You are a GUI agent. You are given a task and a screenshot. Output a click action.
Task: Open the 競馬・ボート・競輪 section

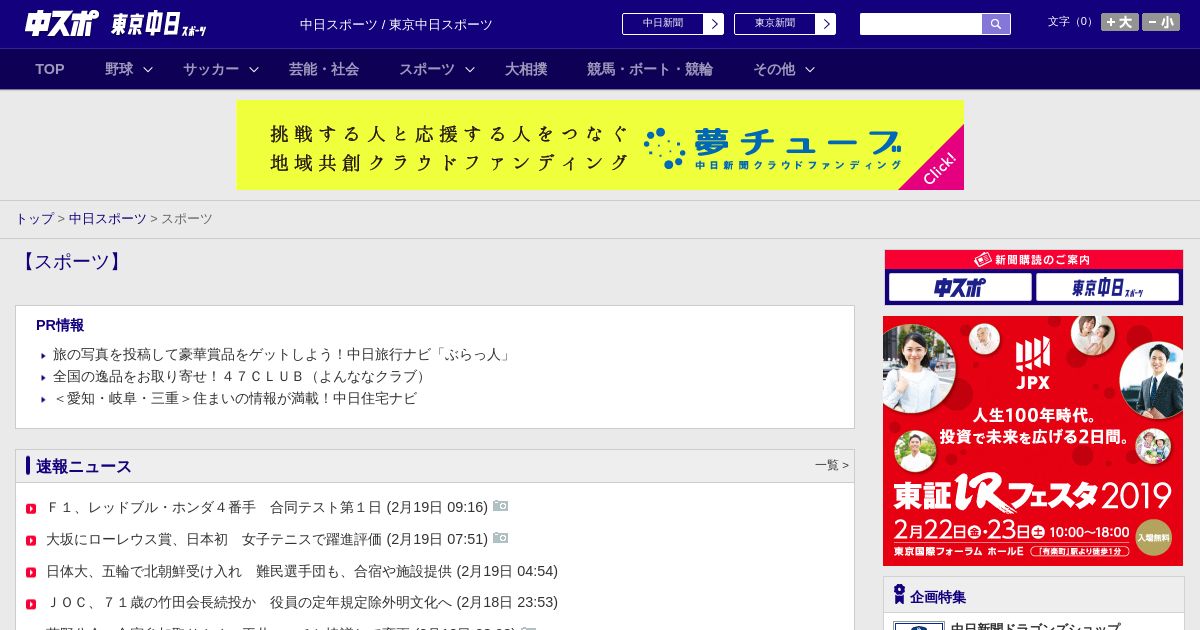click(x=650, y=69)
